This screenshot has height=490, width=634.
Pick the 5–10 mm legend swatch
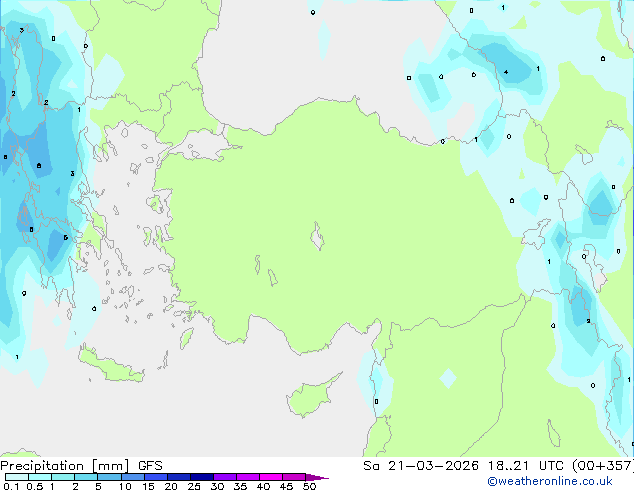pyautogui.click(x=109, y=477)
